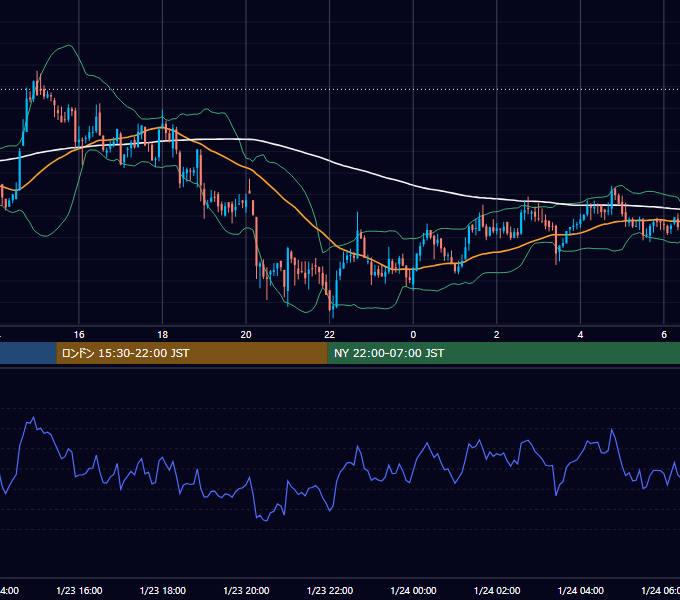680x600 pixels.
Task: Click the blue session bar before ロンドン
Action: (28, 353)
